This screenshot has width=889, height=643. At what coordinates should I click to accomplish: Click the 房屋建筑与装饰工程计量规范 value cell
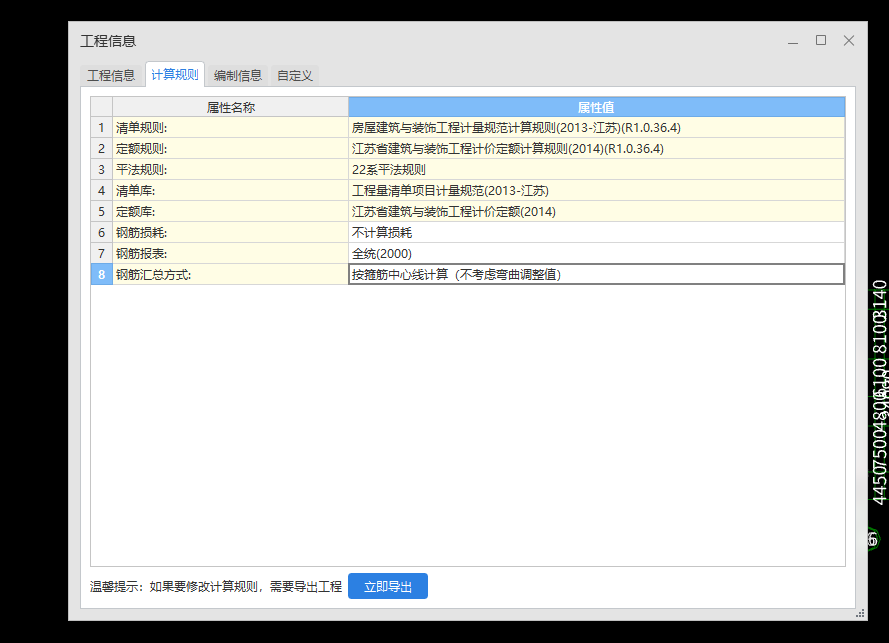coord(596,128)
